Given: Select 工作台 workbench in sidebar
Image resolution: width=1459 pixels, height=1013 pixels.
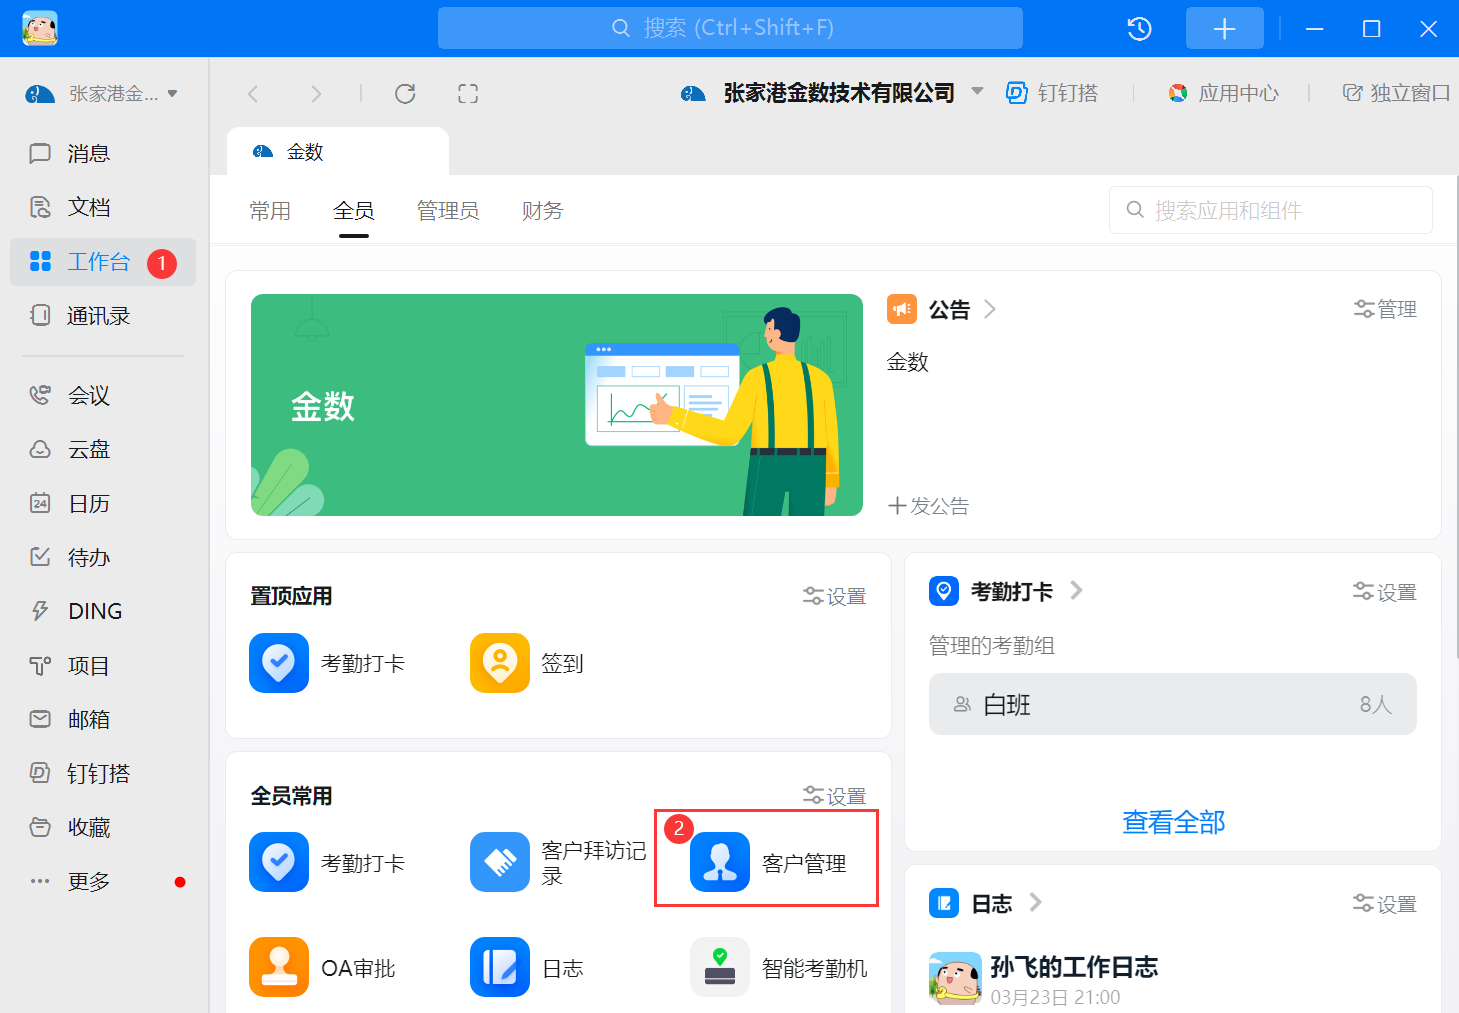Looking at the screenshot, I should pos(103,262).
